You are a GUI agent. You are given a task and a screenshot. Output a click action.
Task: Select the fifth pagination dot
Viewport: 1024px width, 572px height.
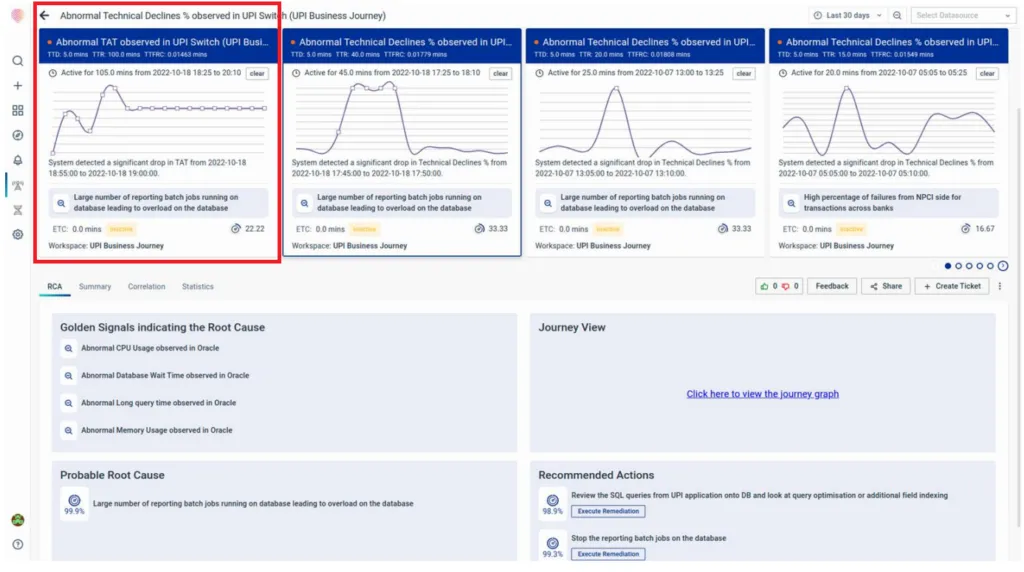tap(990, 266)
